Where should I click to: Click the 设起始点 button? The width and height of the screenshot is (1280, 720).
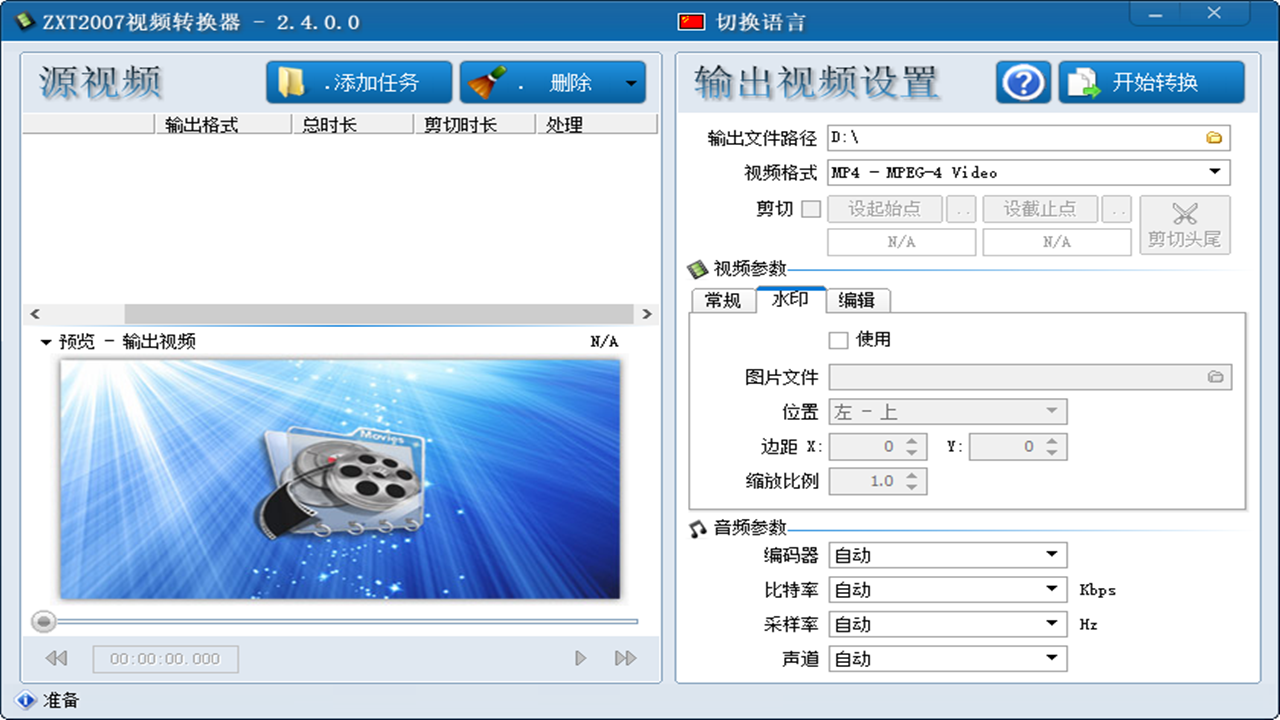[x=884, y=209]
